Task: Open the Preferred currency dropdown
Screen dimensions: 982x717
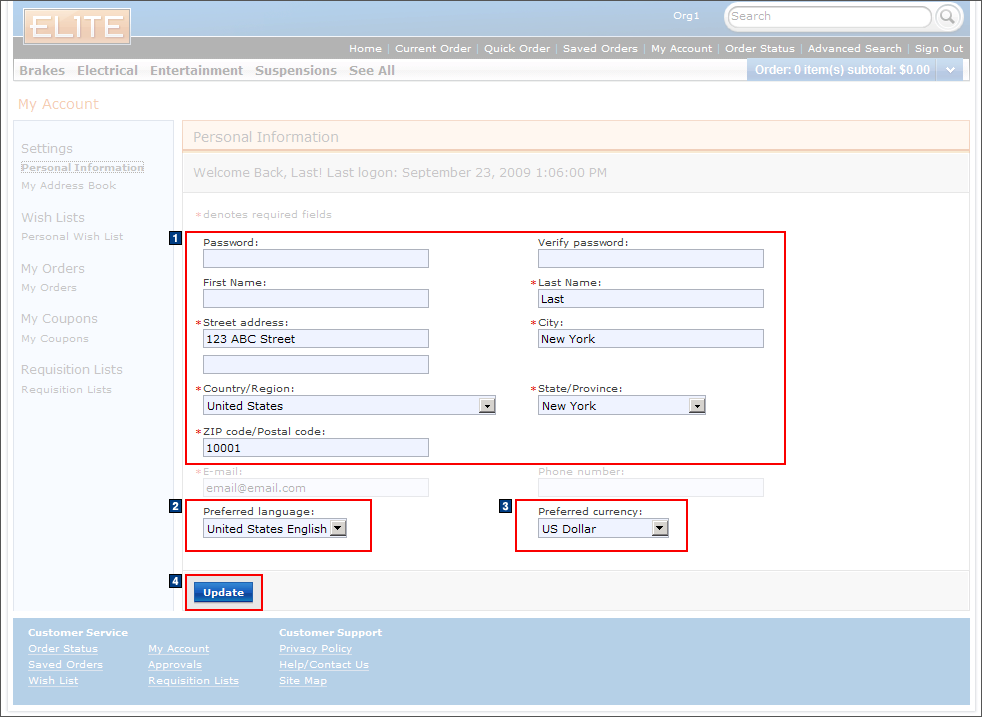Action: (603, 529)
